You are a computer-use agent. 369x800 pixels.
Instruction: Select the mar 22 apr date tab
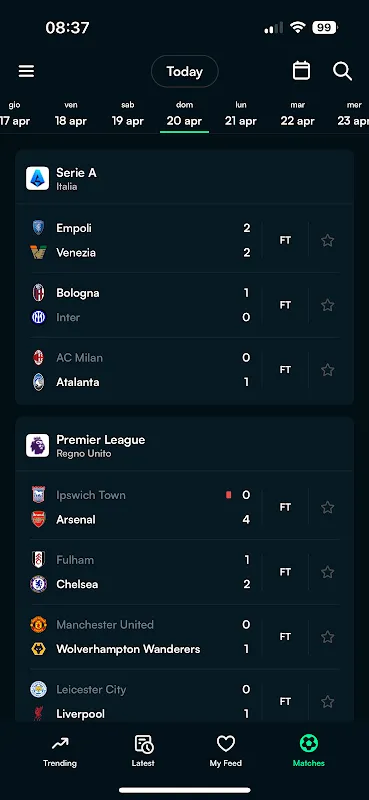pos(298,114)
